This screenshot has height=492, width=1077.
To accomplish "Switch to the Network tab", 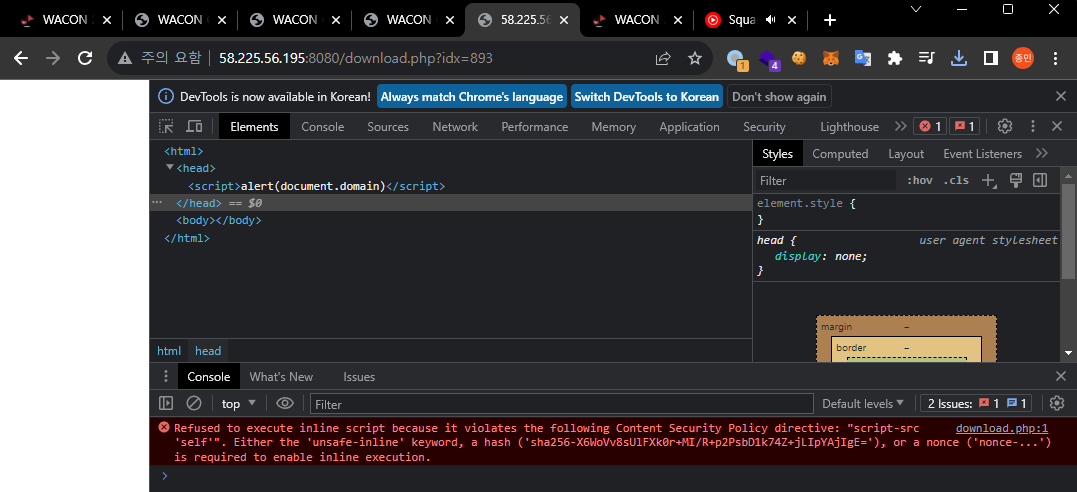I will tap(455, 126).
